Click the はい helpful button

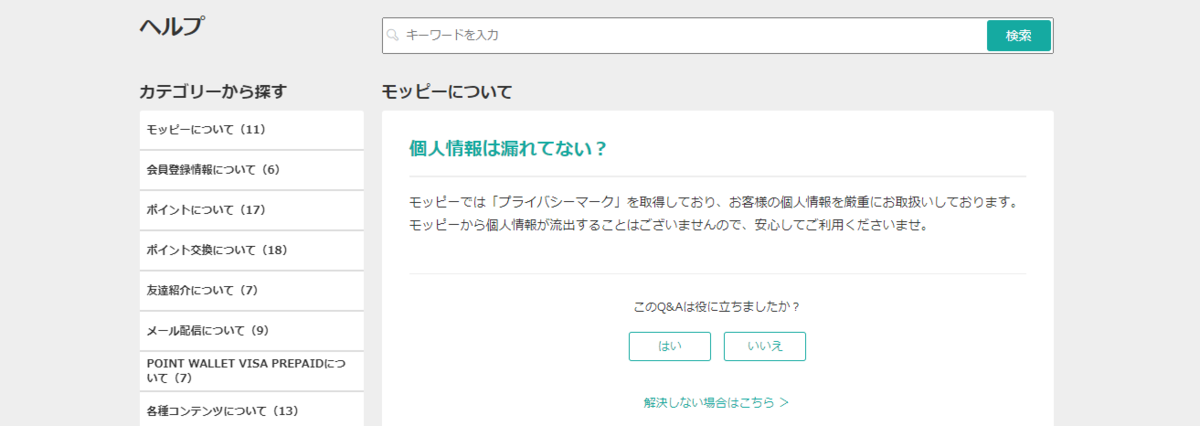pos(670,346)
